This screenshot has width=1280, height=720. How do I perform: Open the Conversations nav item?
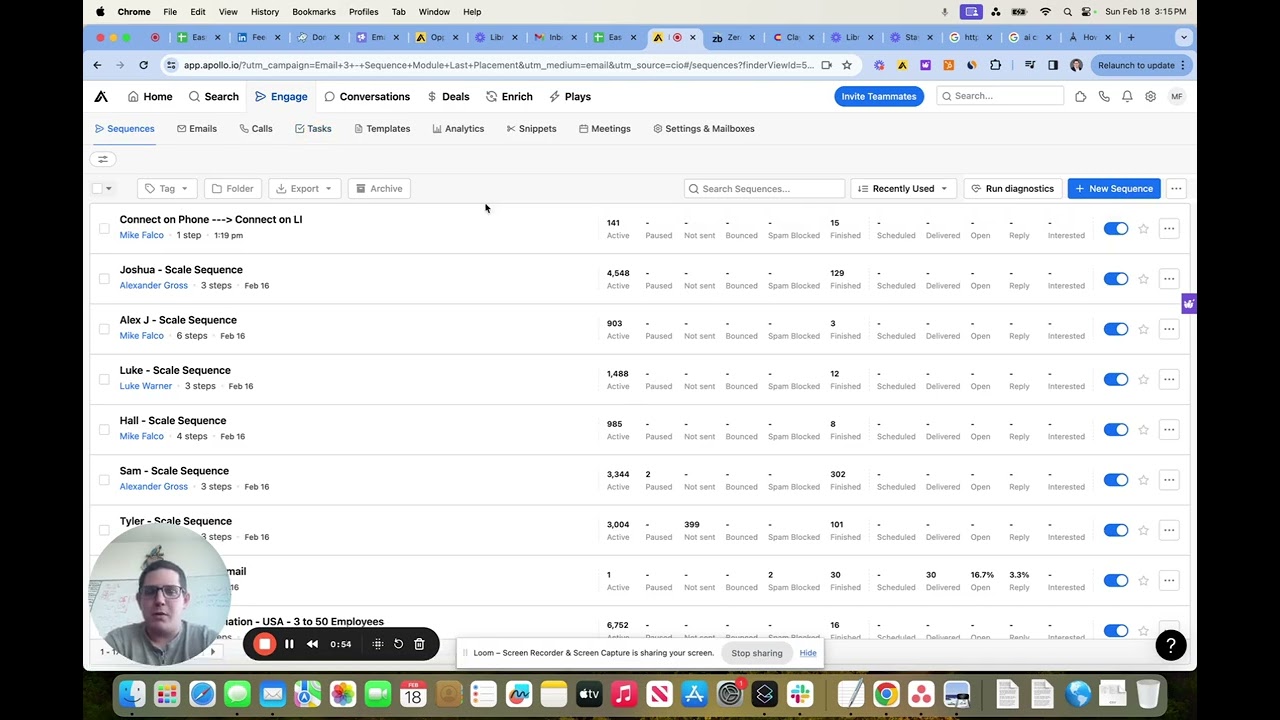click(x=367, y=97)
